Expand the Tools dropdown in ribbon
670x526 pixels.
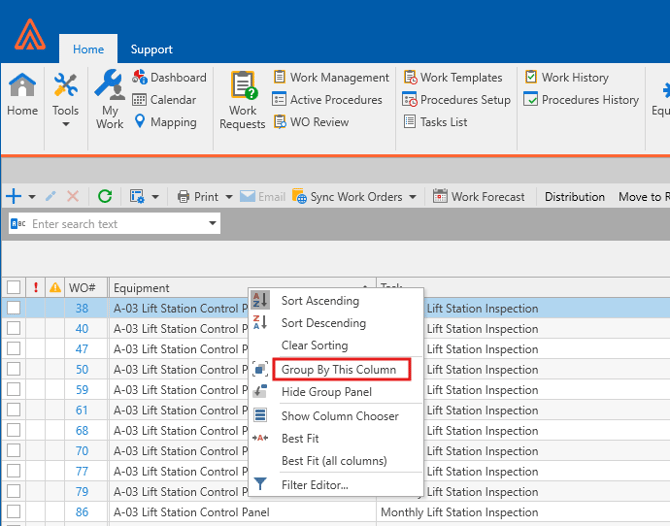66,124
